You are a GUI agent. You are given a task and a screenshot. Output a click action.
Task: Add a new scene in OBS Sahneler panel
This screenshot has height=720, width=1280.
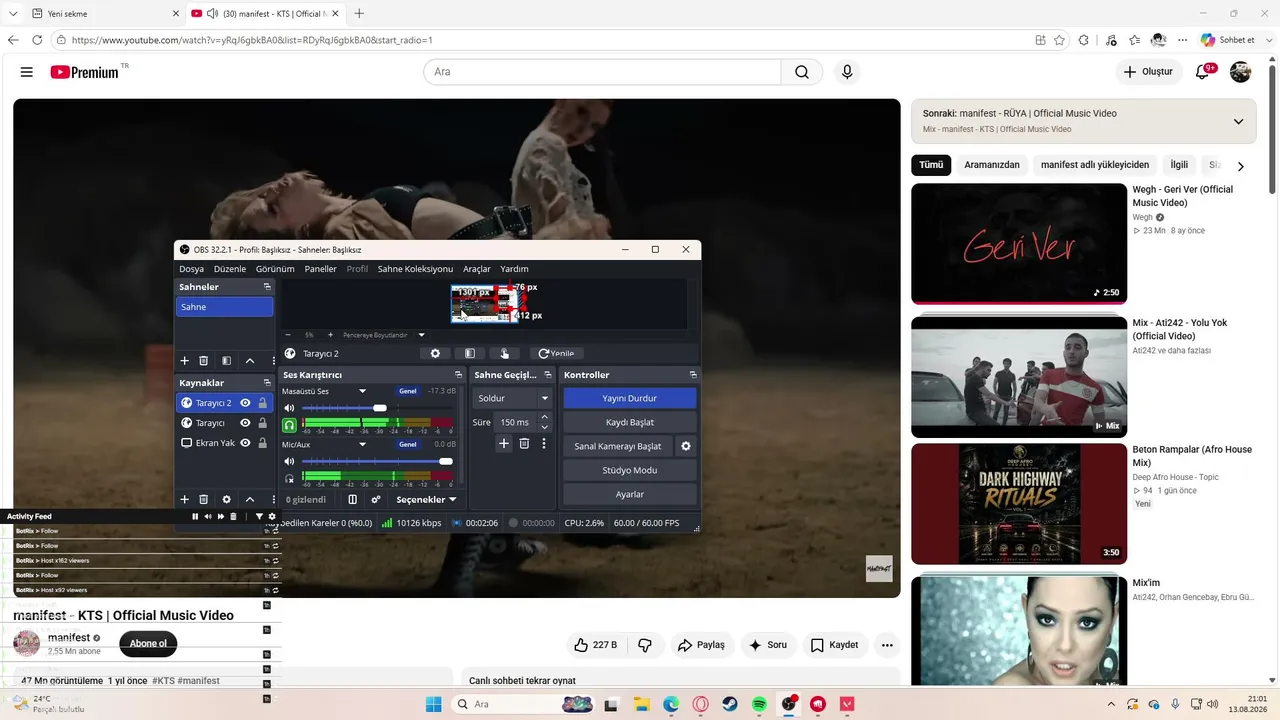pyautogui.click(x=184, y=361)
